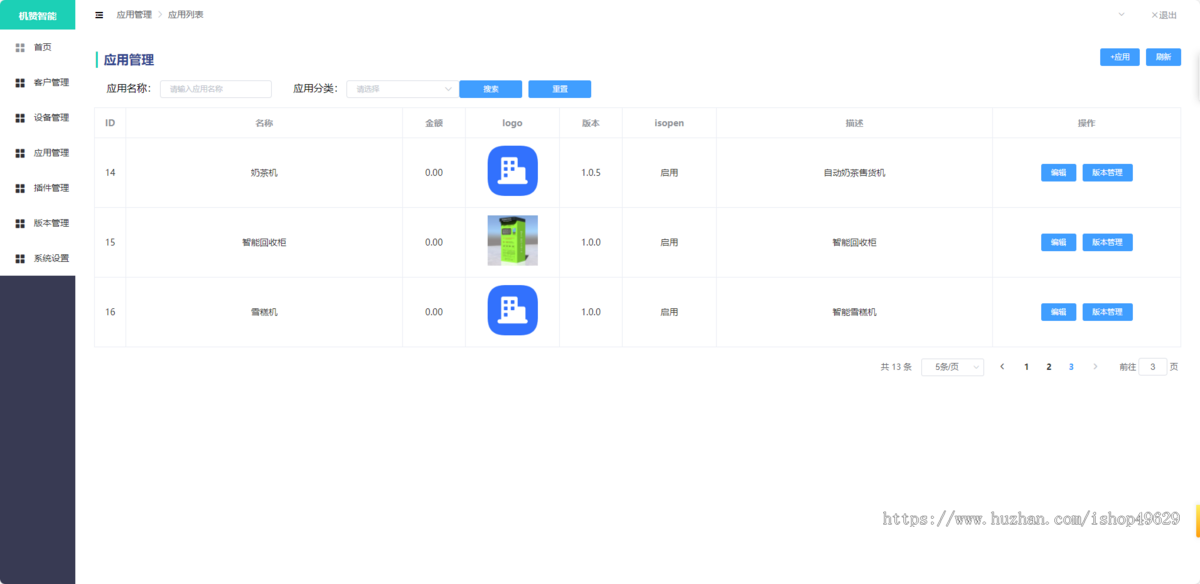Focus the 前往 page number input

(1153, 367)
